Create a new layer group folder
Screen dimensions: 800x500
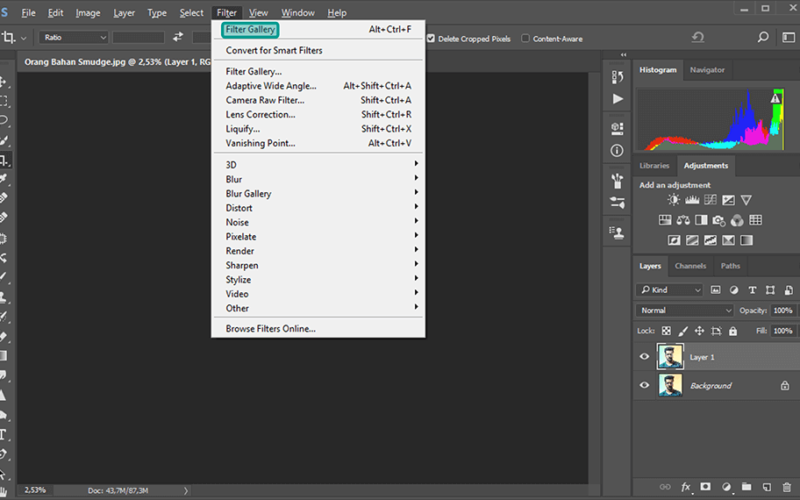[x=746, y=487]
